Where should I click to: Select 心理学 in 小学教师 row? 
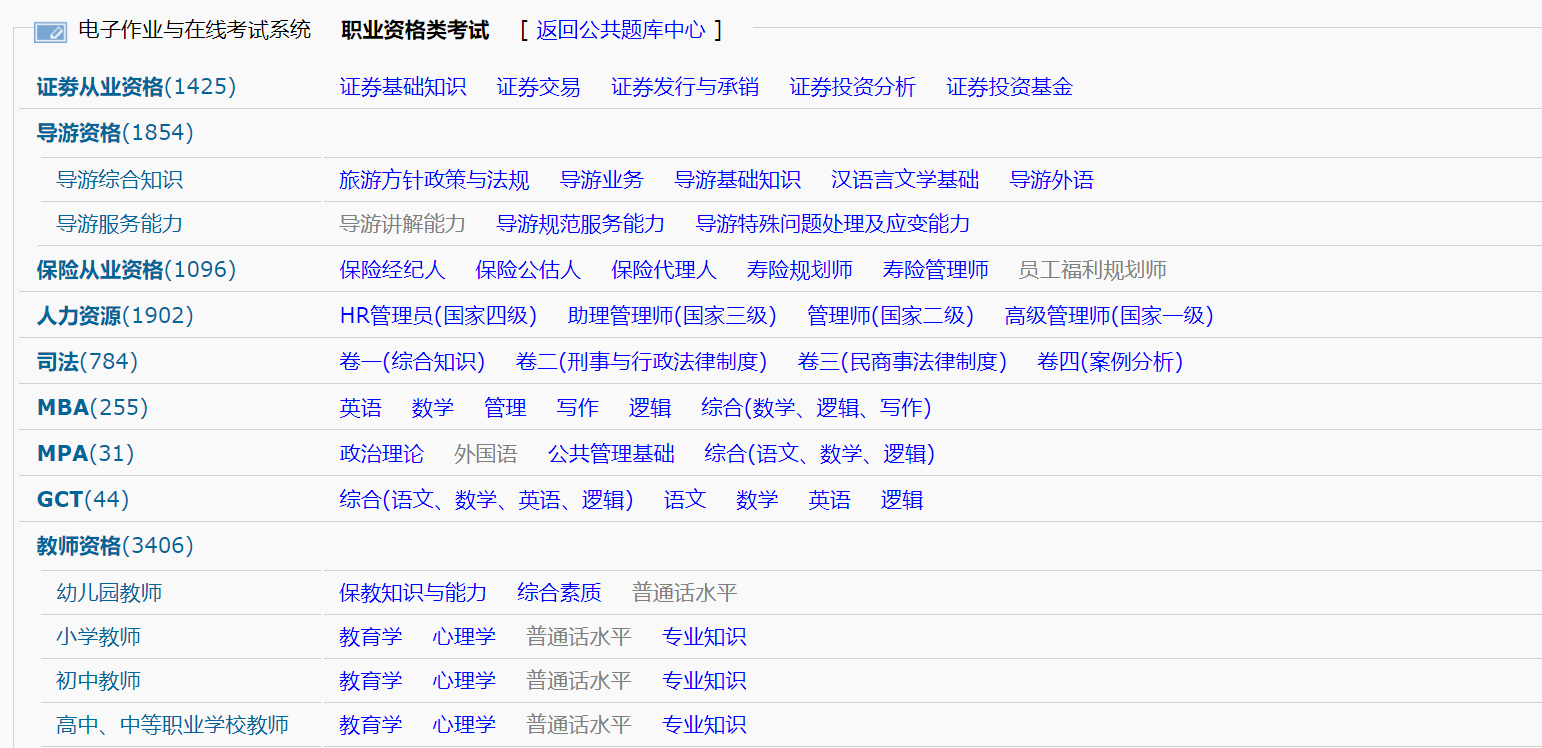coord(464,636)
